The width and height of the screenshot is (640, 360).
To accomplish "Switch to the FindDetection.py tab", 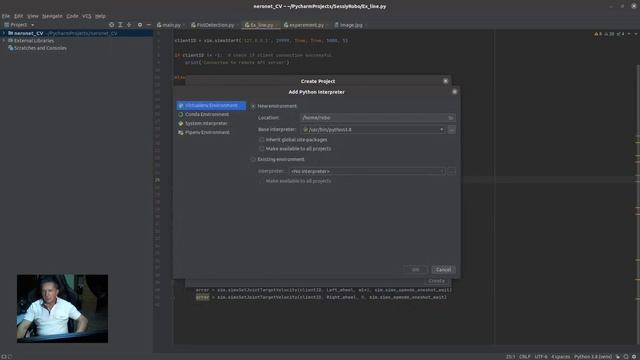I will pos(214,25).
